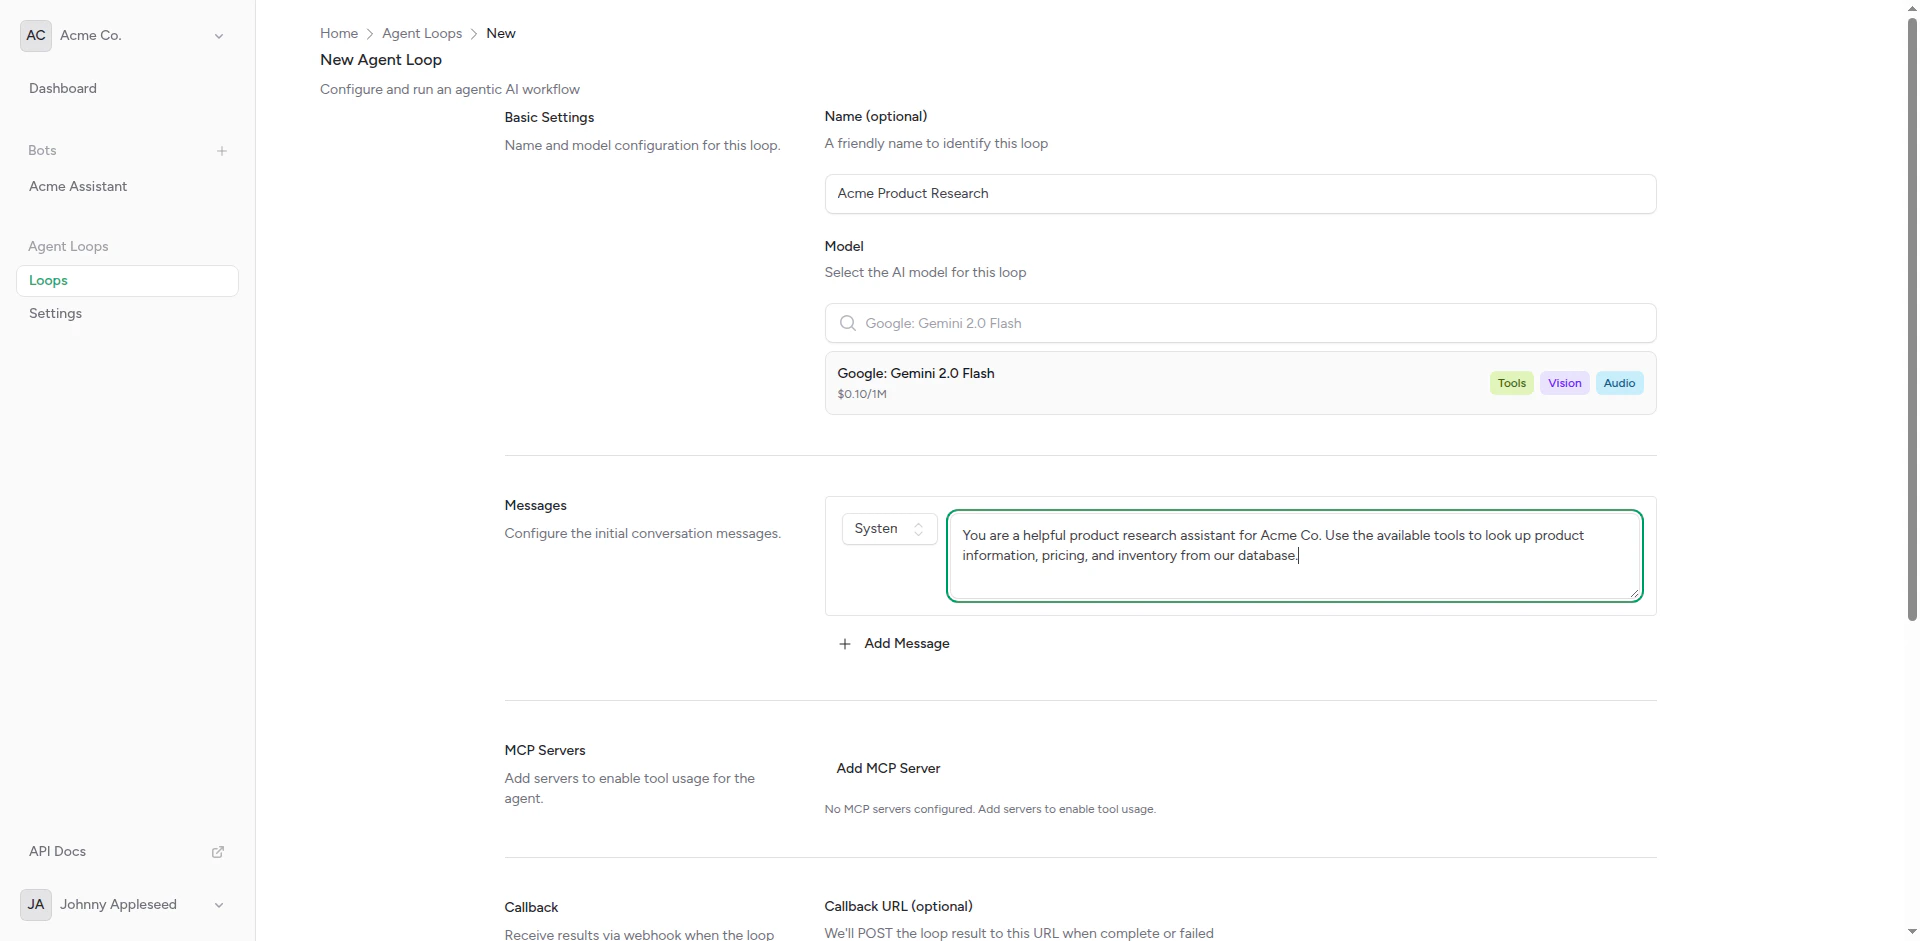Viewport: 1920px width, 941px height.
Task: Go to the Agent Loops breadcrumb
Action: pyautogui.click(x=422, y=33)
